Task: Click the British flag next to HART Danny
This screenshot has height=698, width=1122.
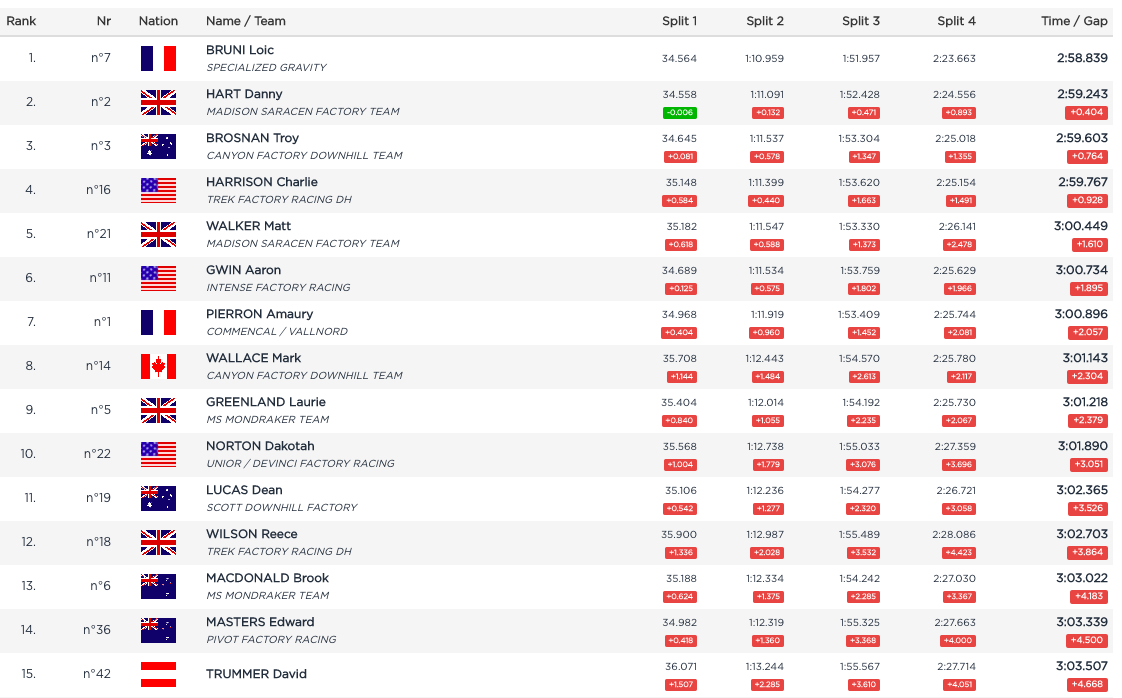Action: click(x=158, y=102)
